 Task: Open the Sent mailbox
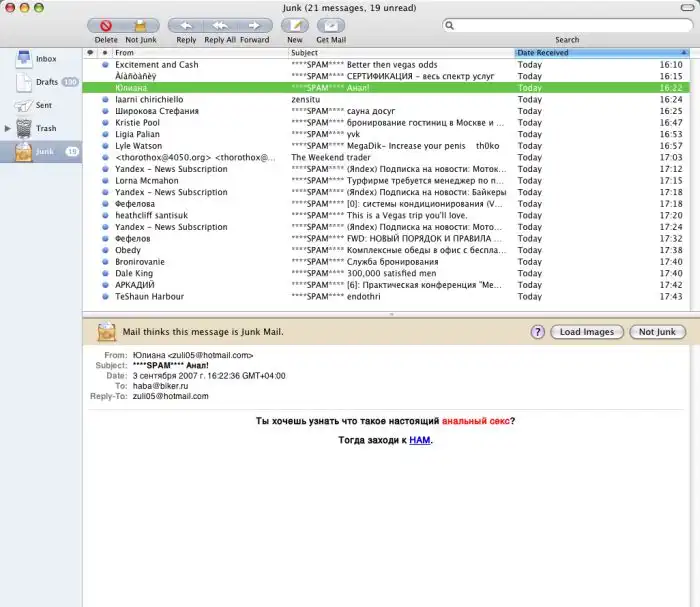point(45,104)
